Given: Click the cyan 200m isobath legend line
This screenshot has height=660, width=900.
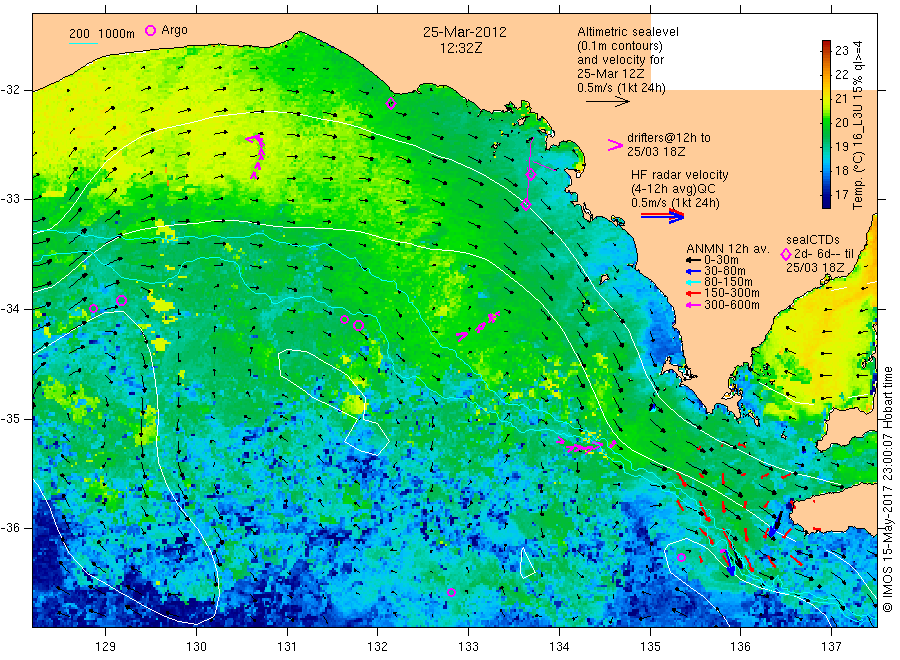Looking at the screenshot, I should coord(83,42).
